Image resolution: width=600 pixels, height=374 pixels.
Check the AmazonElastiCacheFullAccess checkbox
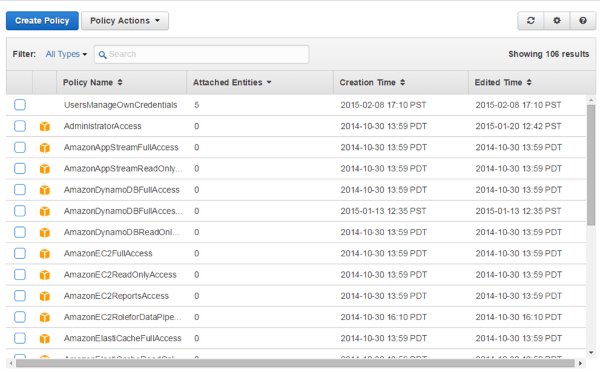(x=20, y=338)
